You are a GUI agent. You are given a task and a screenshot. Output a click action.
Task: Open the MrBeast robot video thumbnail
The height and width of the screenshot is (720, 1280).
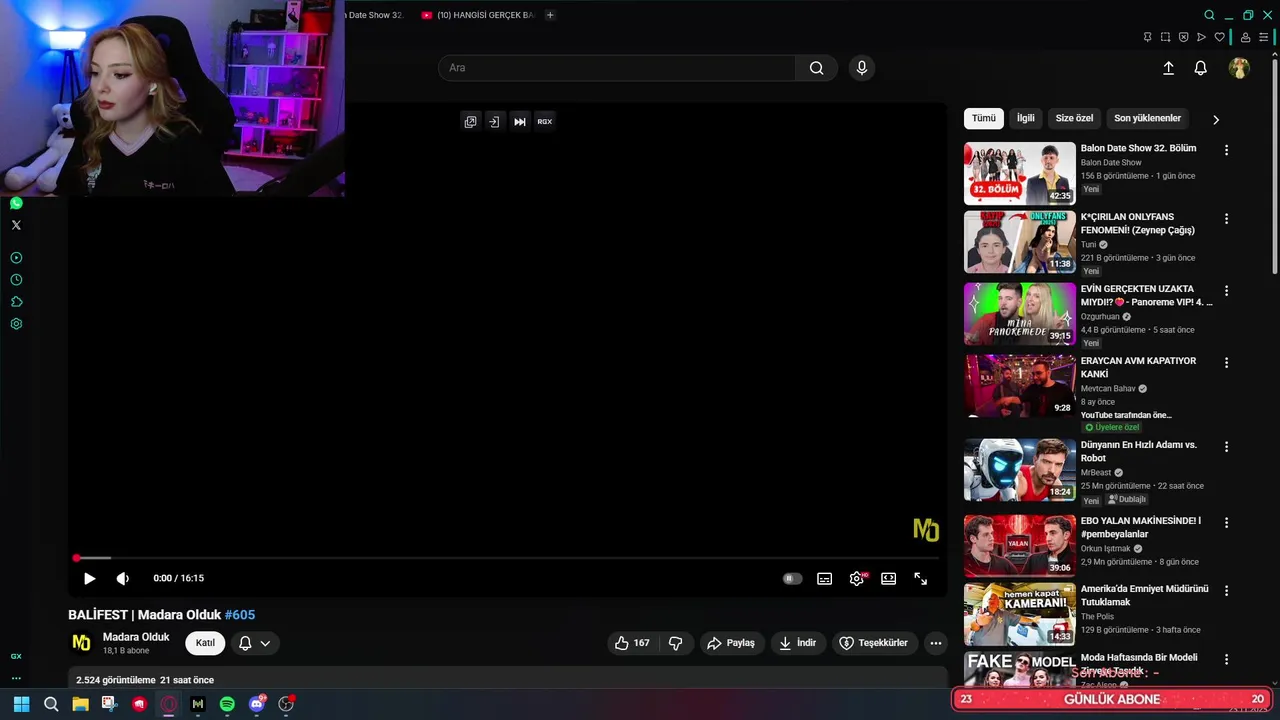tap(1020, 469)
